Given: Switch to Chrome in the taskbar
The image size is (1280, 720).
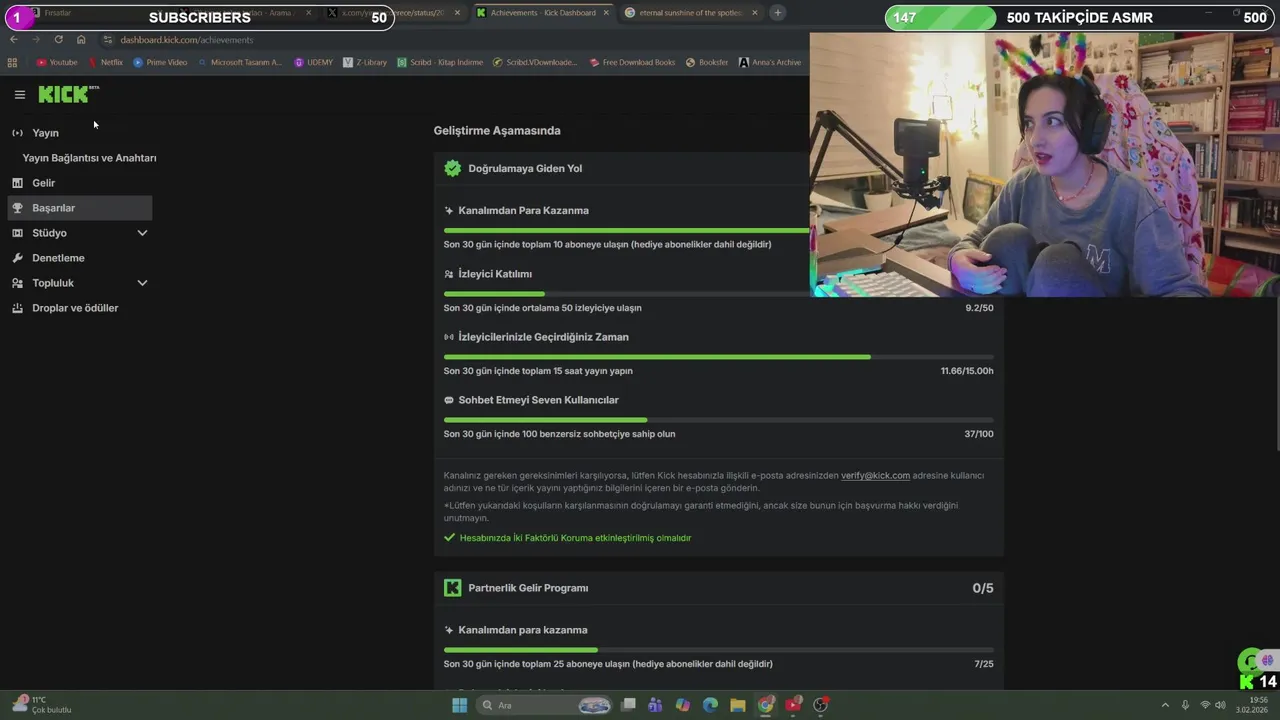Looking at the screenshot, I should (766, 705).
